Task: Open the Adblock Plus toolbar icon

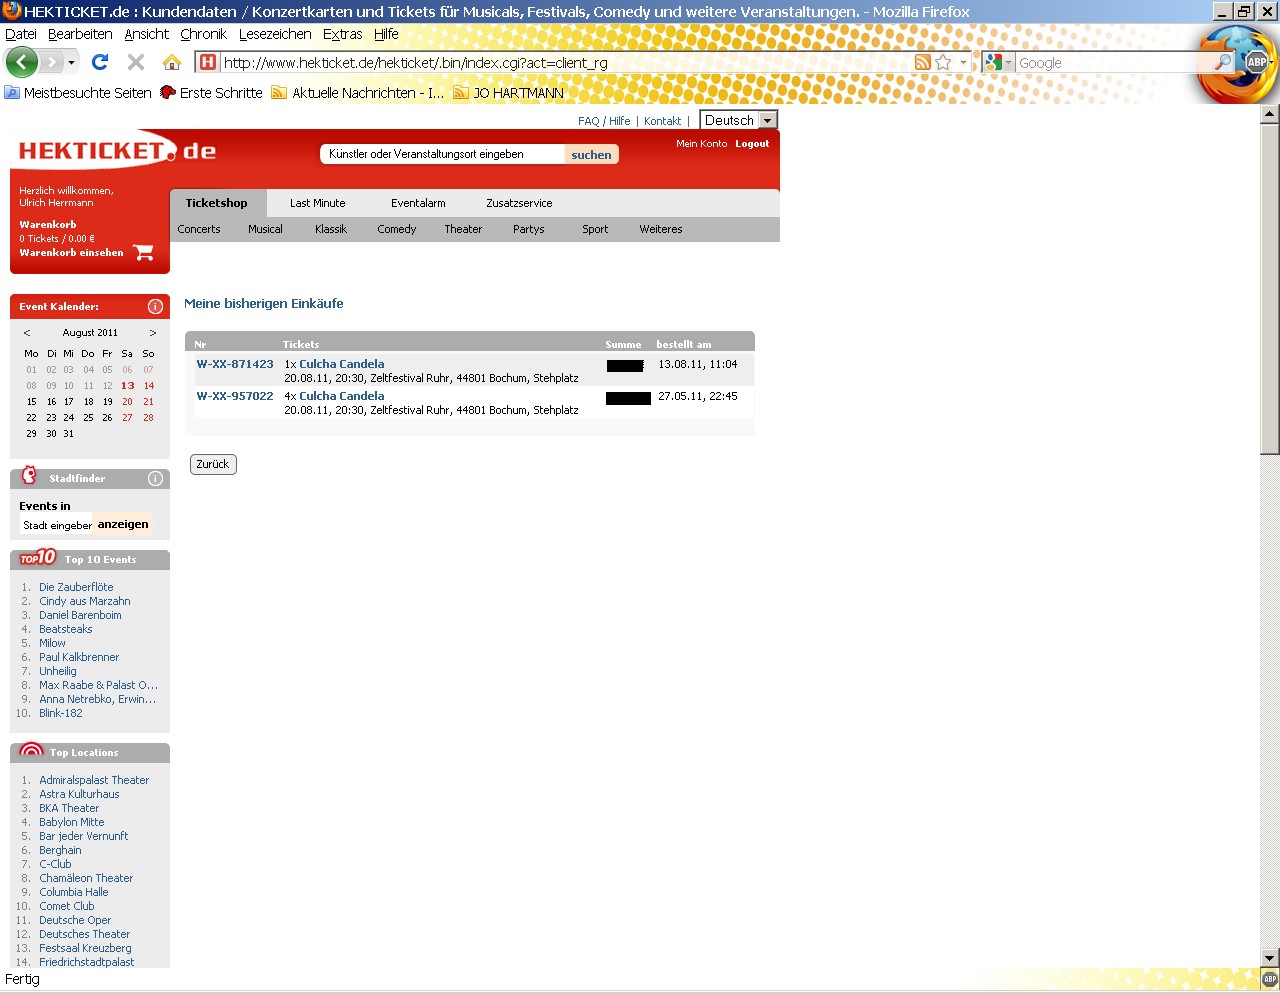Action: pyautogui.click(x=1257, y=62)
